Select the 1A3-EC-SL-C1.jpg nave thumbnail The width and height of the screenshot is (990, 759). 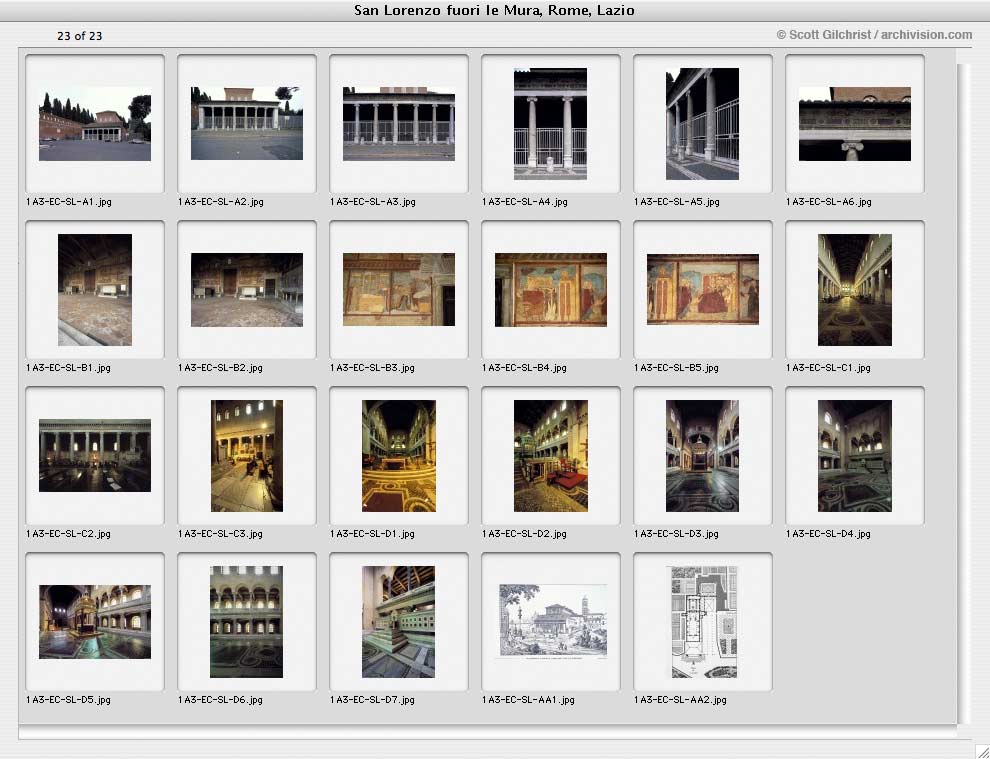click(x=855, y=290)
